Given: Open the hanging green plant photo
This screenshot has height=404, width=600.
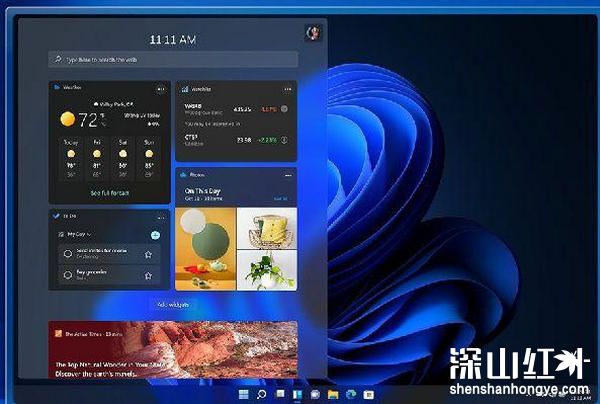Looking at the screenshot, I should point(267,270).
